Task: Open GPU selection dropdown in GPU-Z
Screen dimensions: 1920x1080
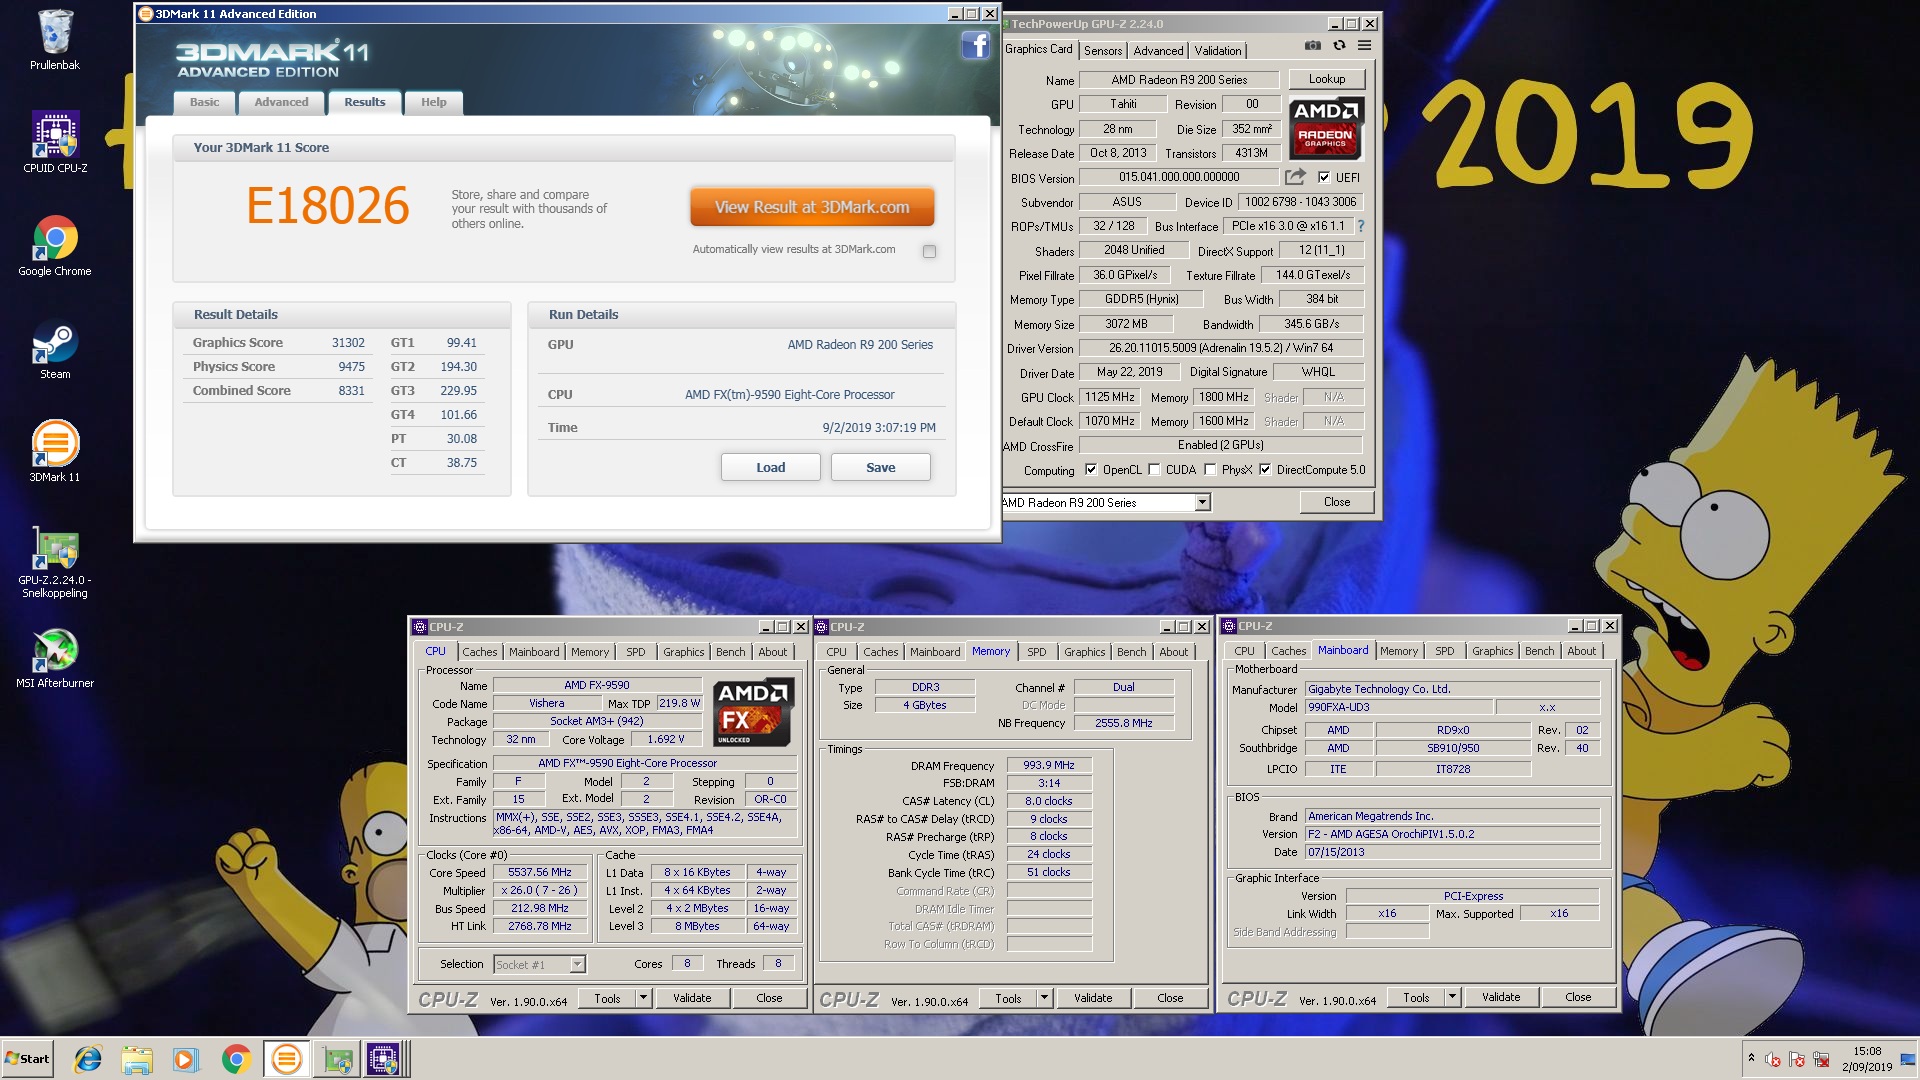Action: [x=1202, y=503]
